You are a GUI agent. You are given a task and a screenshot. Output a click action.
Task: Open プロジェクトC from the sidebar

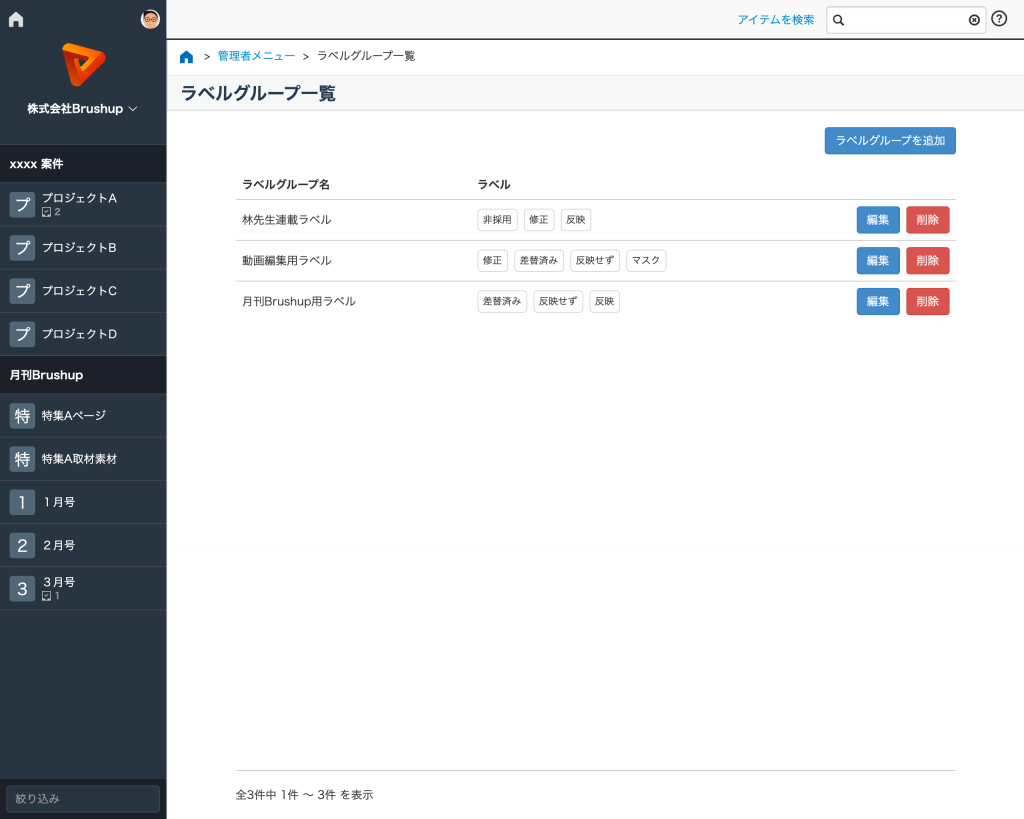point(83,291)
